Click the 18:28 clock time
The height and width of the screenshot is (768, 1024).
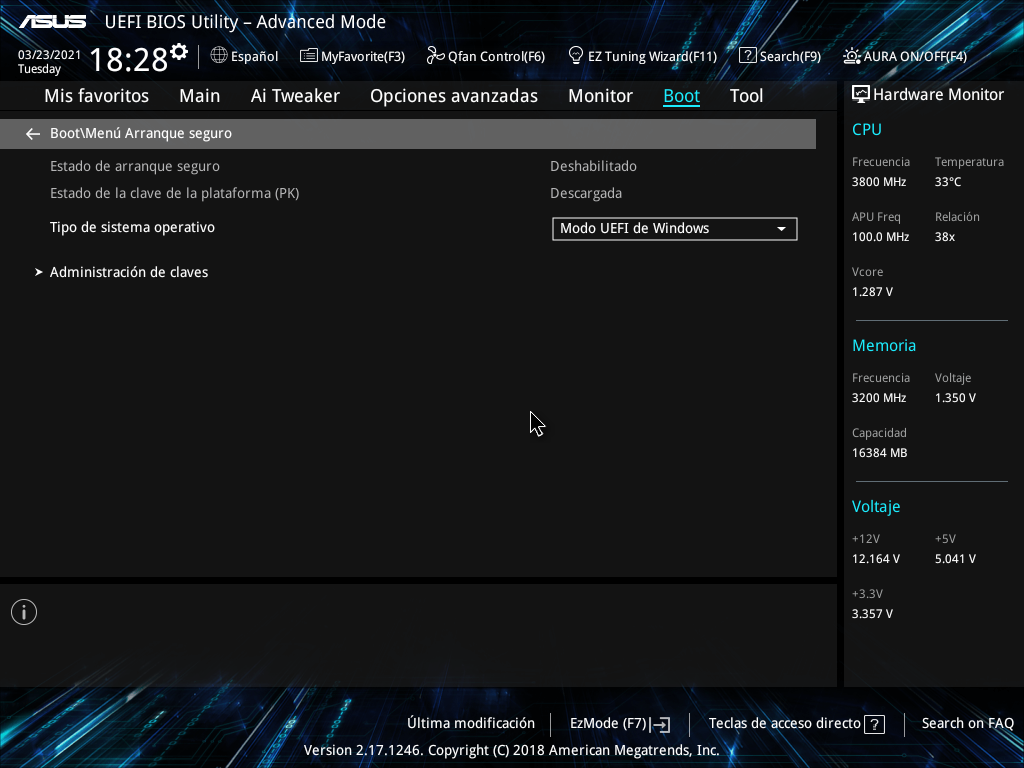pyautogui.click(x=129, y=59)
